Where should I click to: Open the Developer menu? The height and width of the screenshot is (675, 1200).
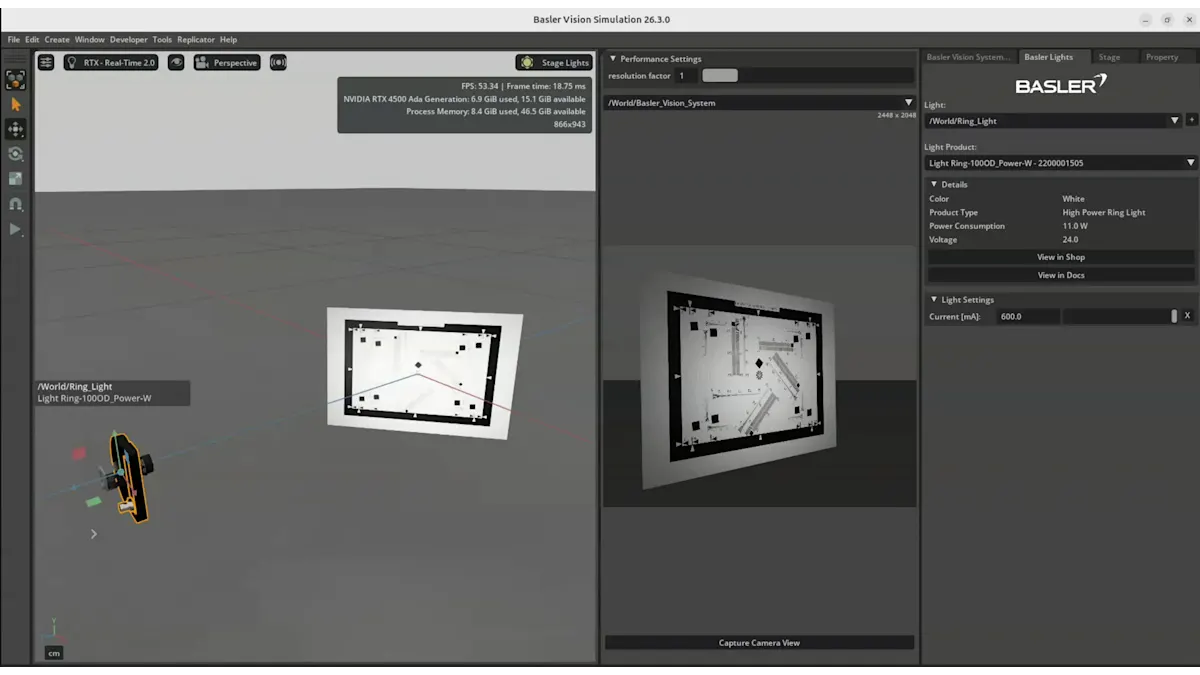[129, 40]
